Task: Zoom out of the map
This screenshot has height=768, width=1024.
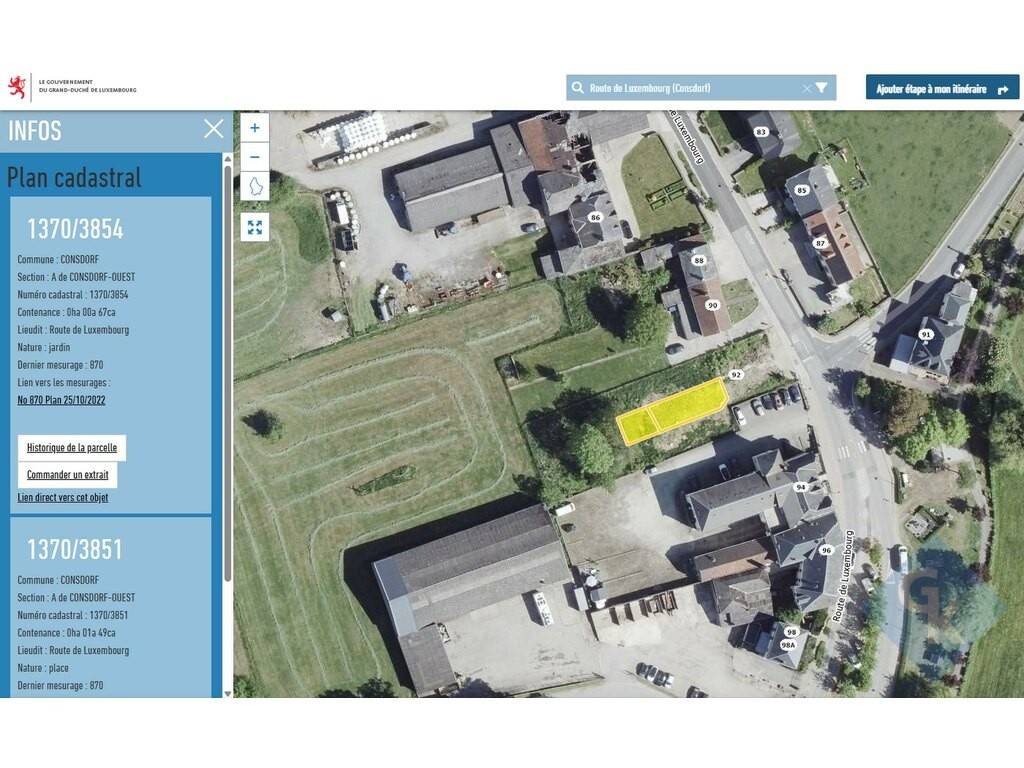Action: point(254,157)
